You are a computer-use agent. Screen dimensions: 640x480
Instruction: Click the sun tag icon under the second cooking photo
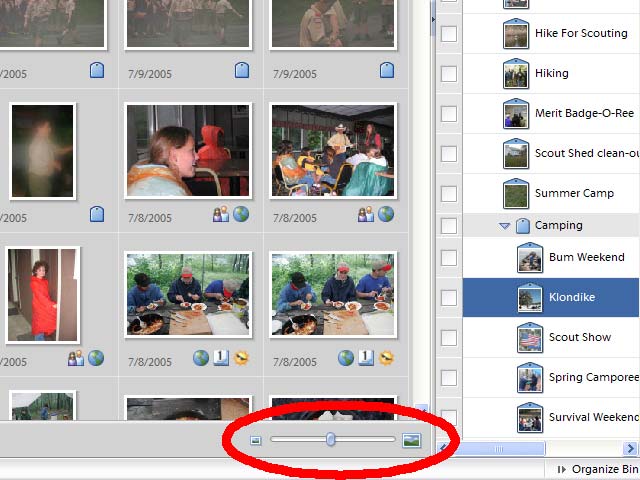[x=387, y=358]
